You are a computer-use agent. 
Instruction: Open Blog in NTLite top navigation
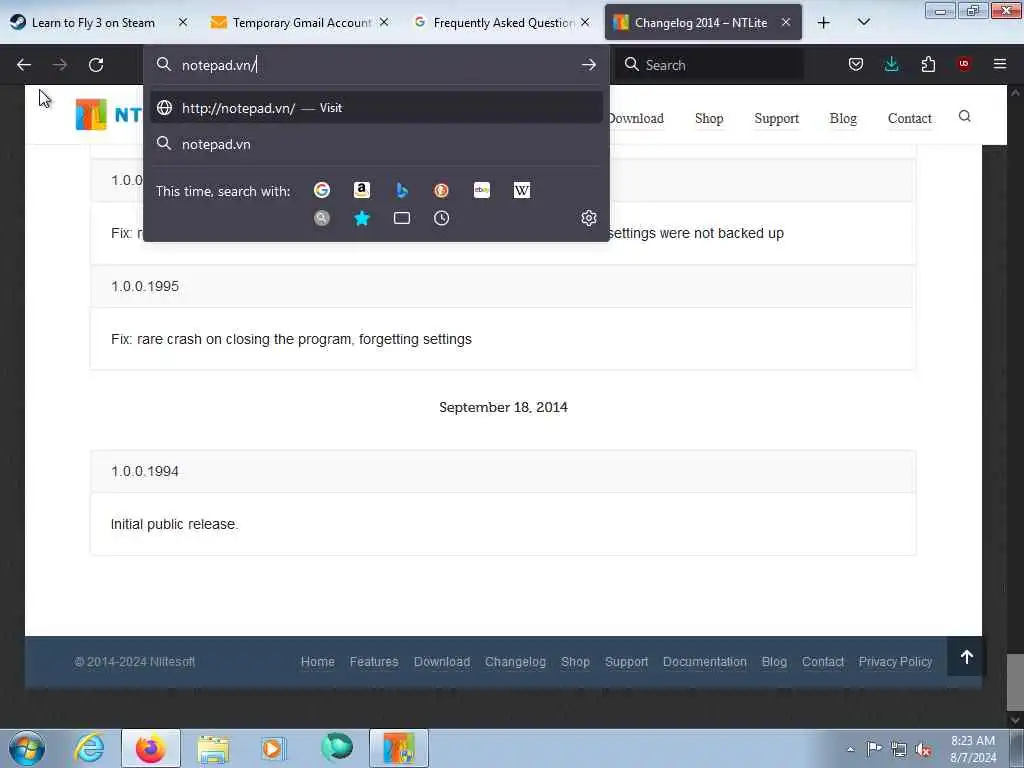pos(843,118)
